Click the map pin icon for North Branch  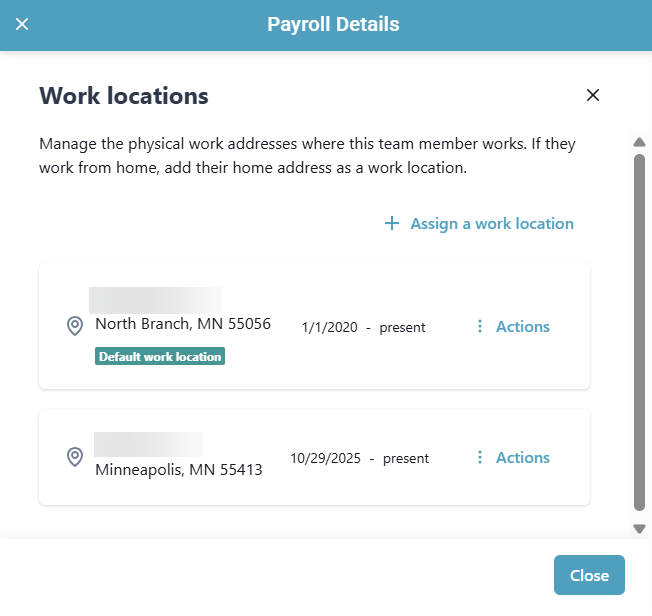(74, 326)
